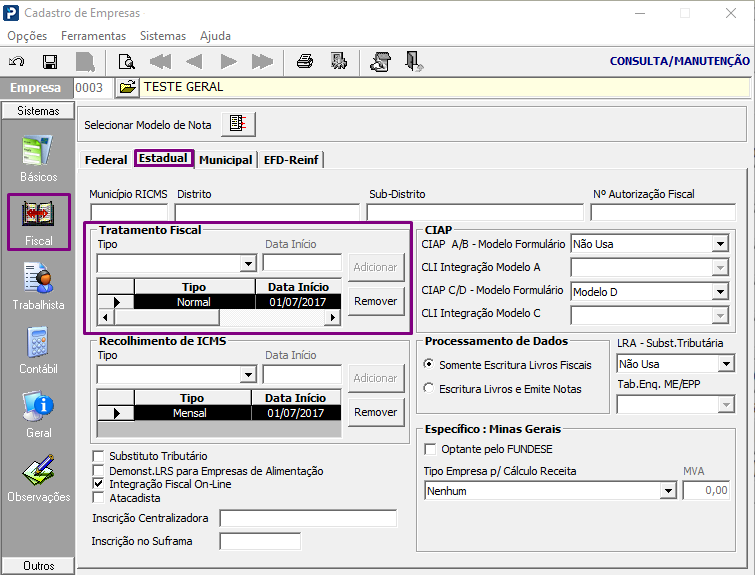Screen dimensions: 755x575
Task: Click the Selecionar Modelo de Nota icon
Action: point(238,124)
